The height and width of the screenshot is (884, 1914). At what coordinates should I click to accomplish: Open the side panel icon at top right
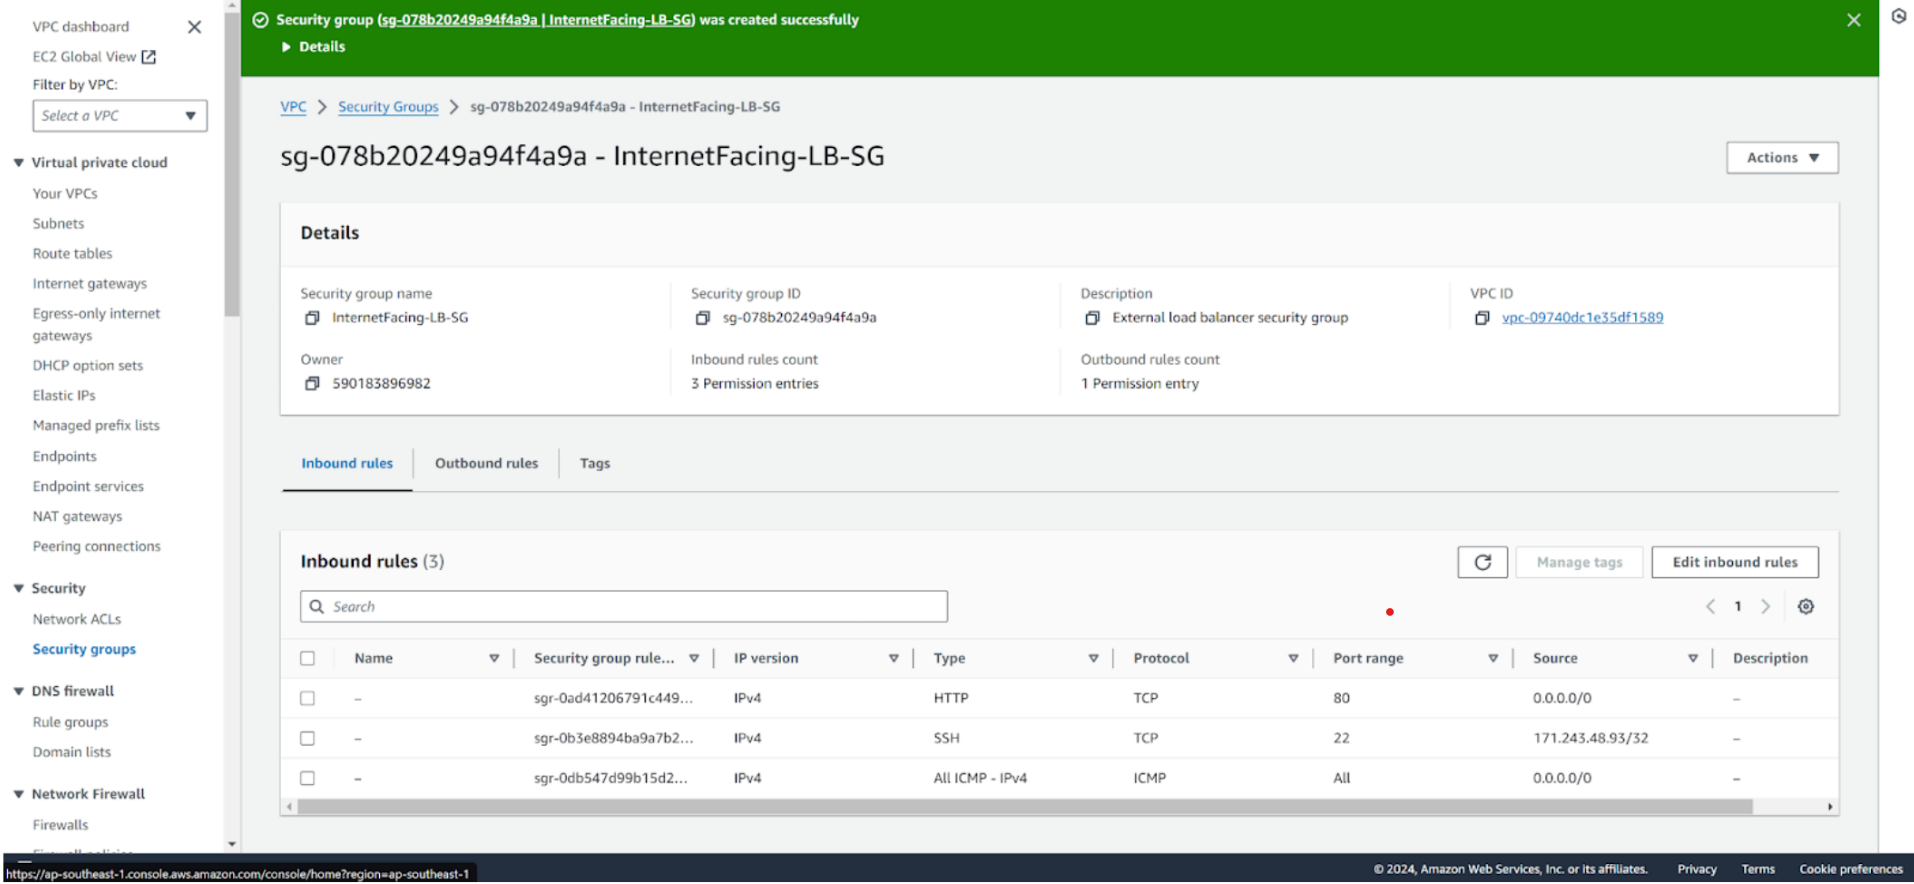1898,16
